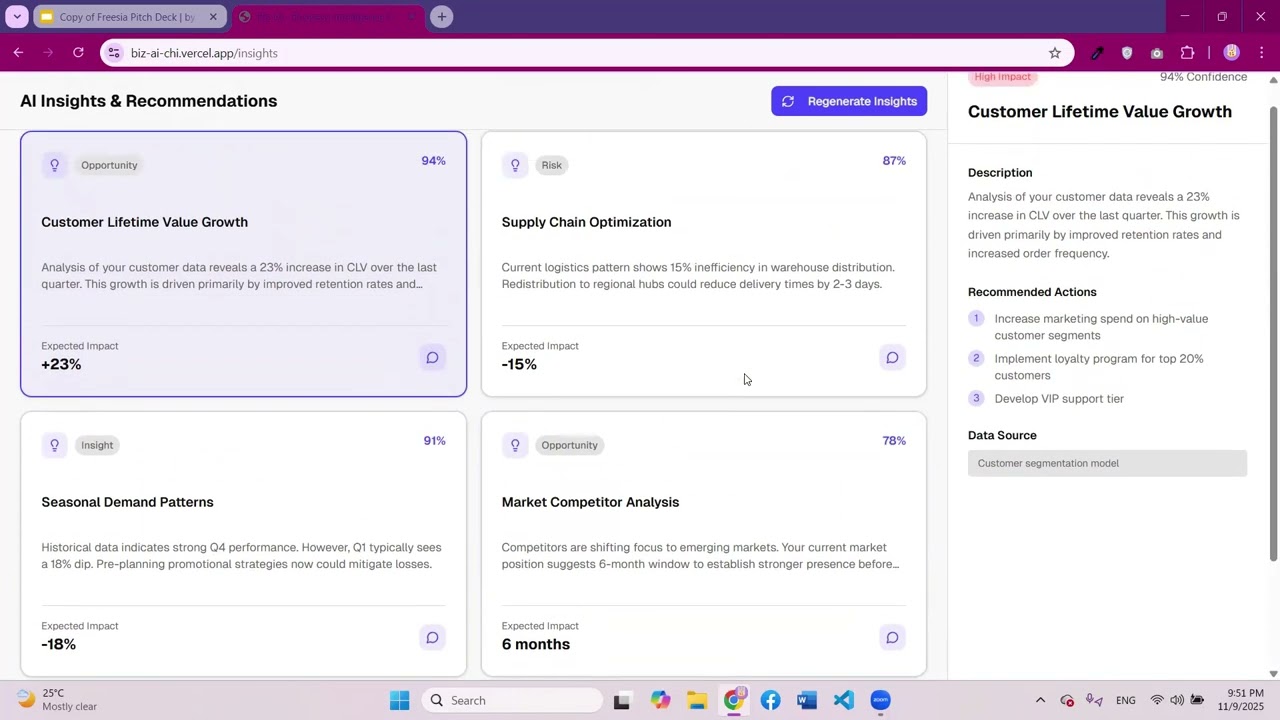Image resolution: width=1280 pixels, height=720 pixels.
Task: Select the Market Competitor Analysis title
Action: tap(590, 502)
